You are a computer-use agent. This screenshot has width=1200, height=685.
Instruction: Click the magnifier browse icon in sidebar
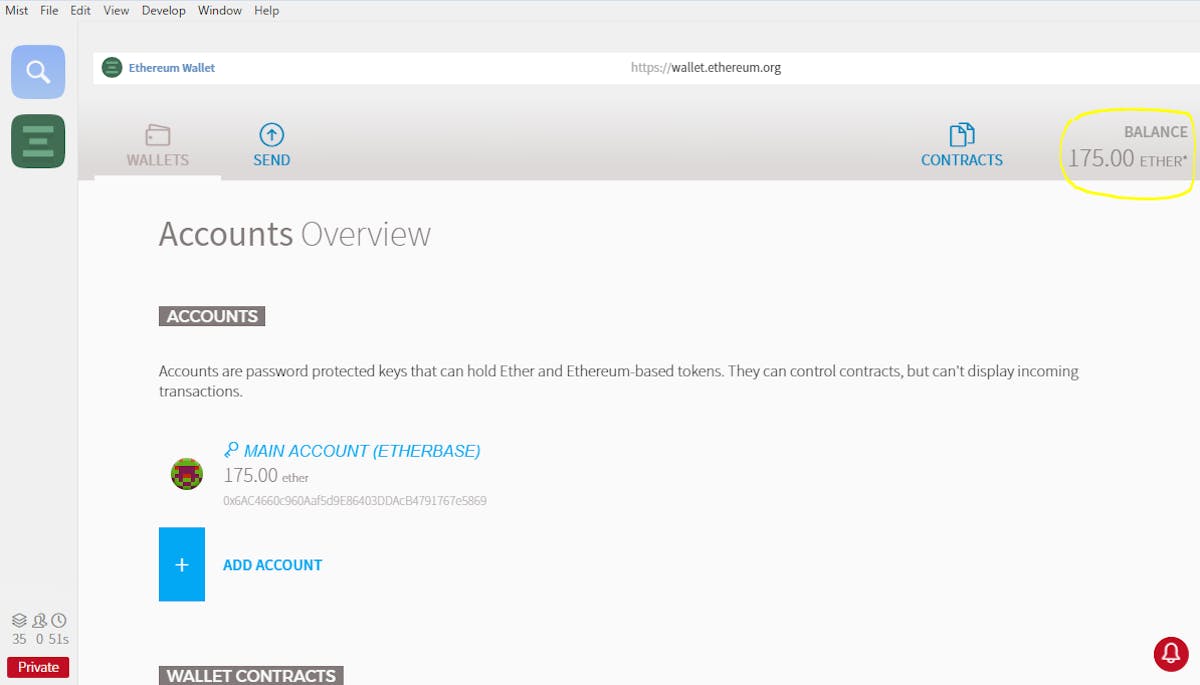38,72
